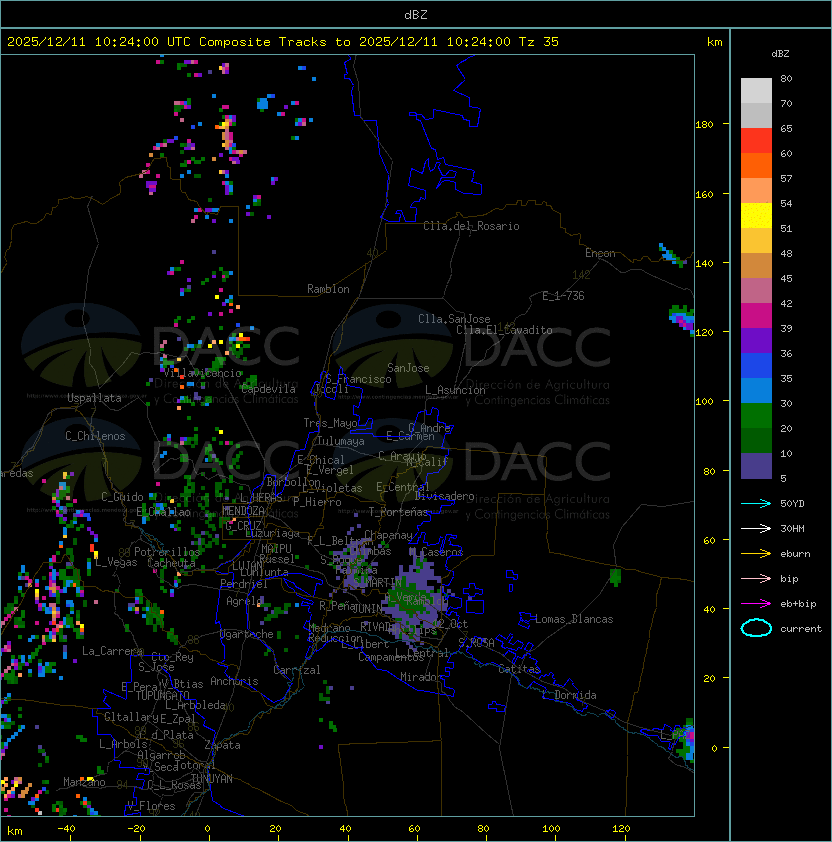Click the 'Manzano' place label
This screenshot has height=842, width=832.
[x=84, y=782]
